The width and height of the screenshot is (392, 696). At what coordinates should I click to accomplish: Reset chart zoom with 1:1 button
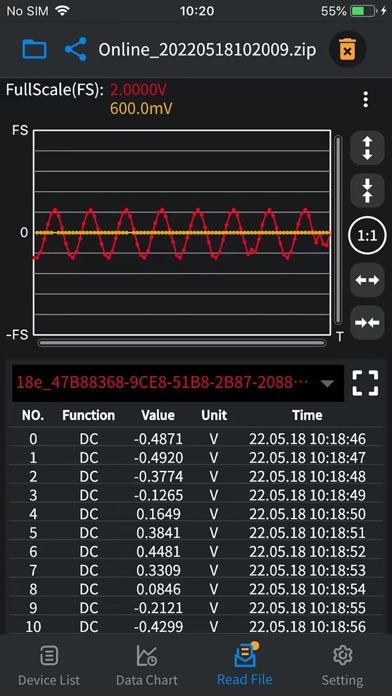click(x=367, y=236)
